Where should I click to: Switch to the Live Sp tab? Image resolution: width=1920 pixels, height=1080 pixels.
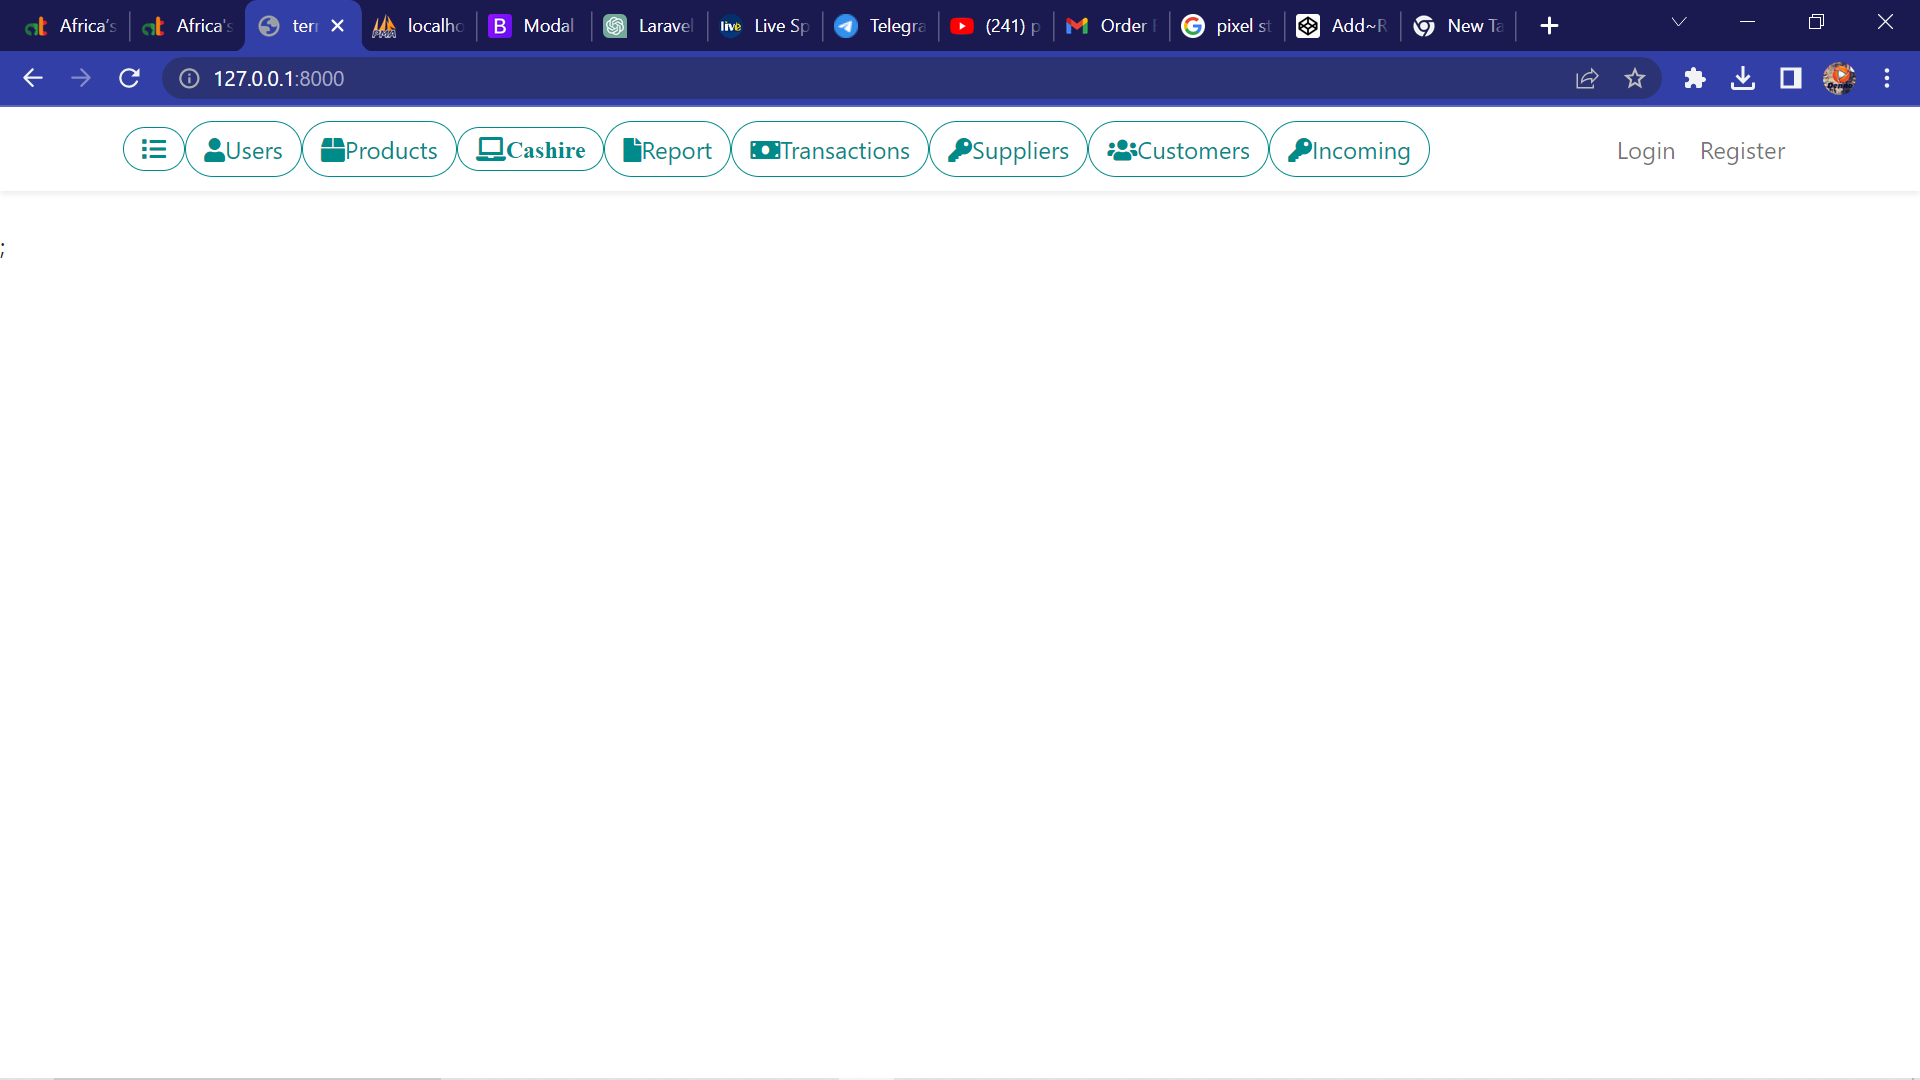click(765, 26)
